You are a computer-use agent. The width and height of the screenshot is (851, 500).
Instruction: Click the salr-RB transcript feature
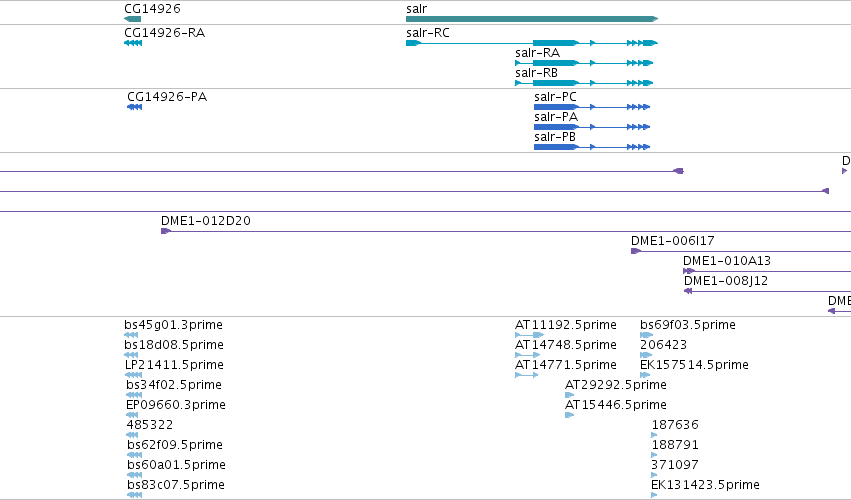(584, 83)
